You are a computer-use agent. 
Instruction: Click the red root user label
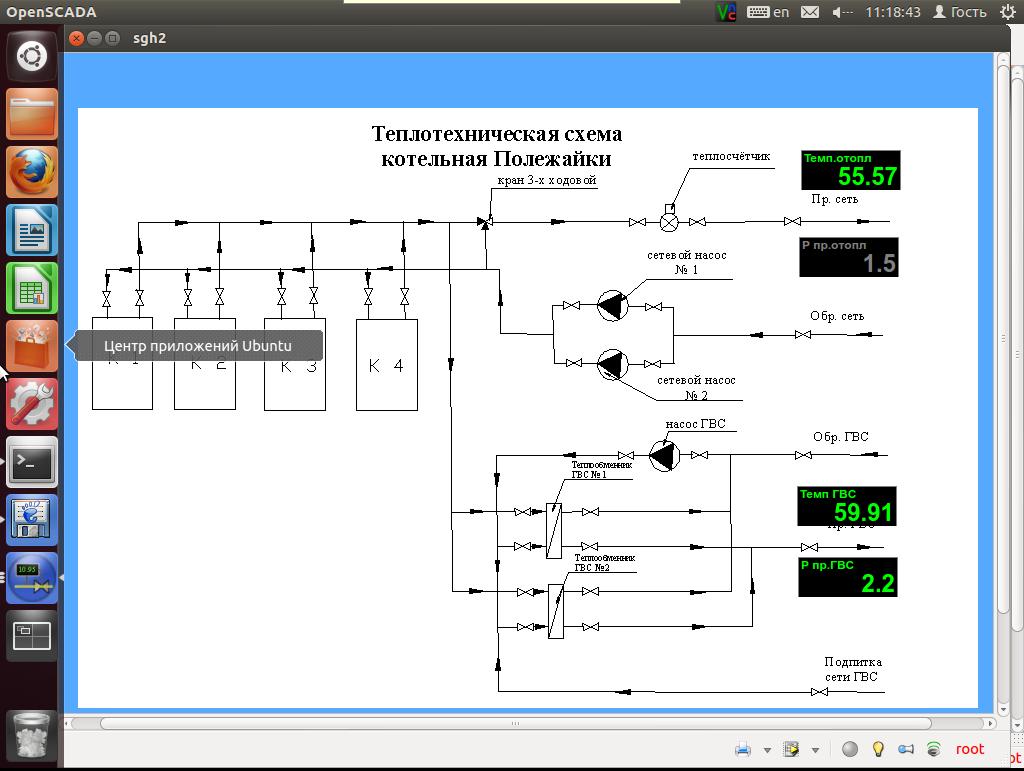point(969,749)
